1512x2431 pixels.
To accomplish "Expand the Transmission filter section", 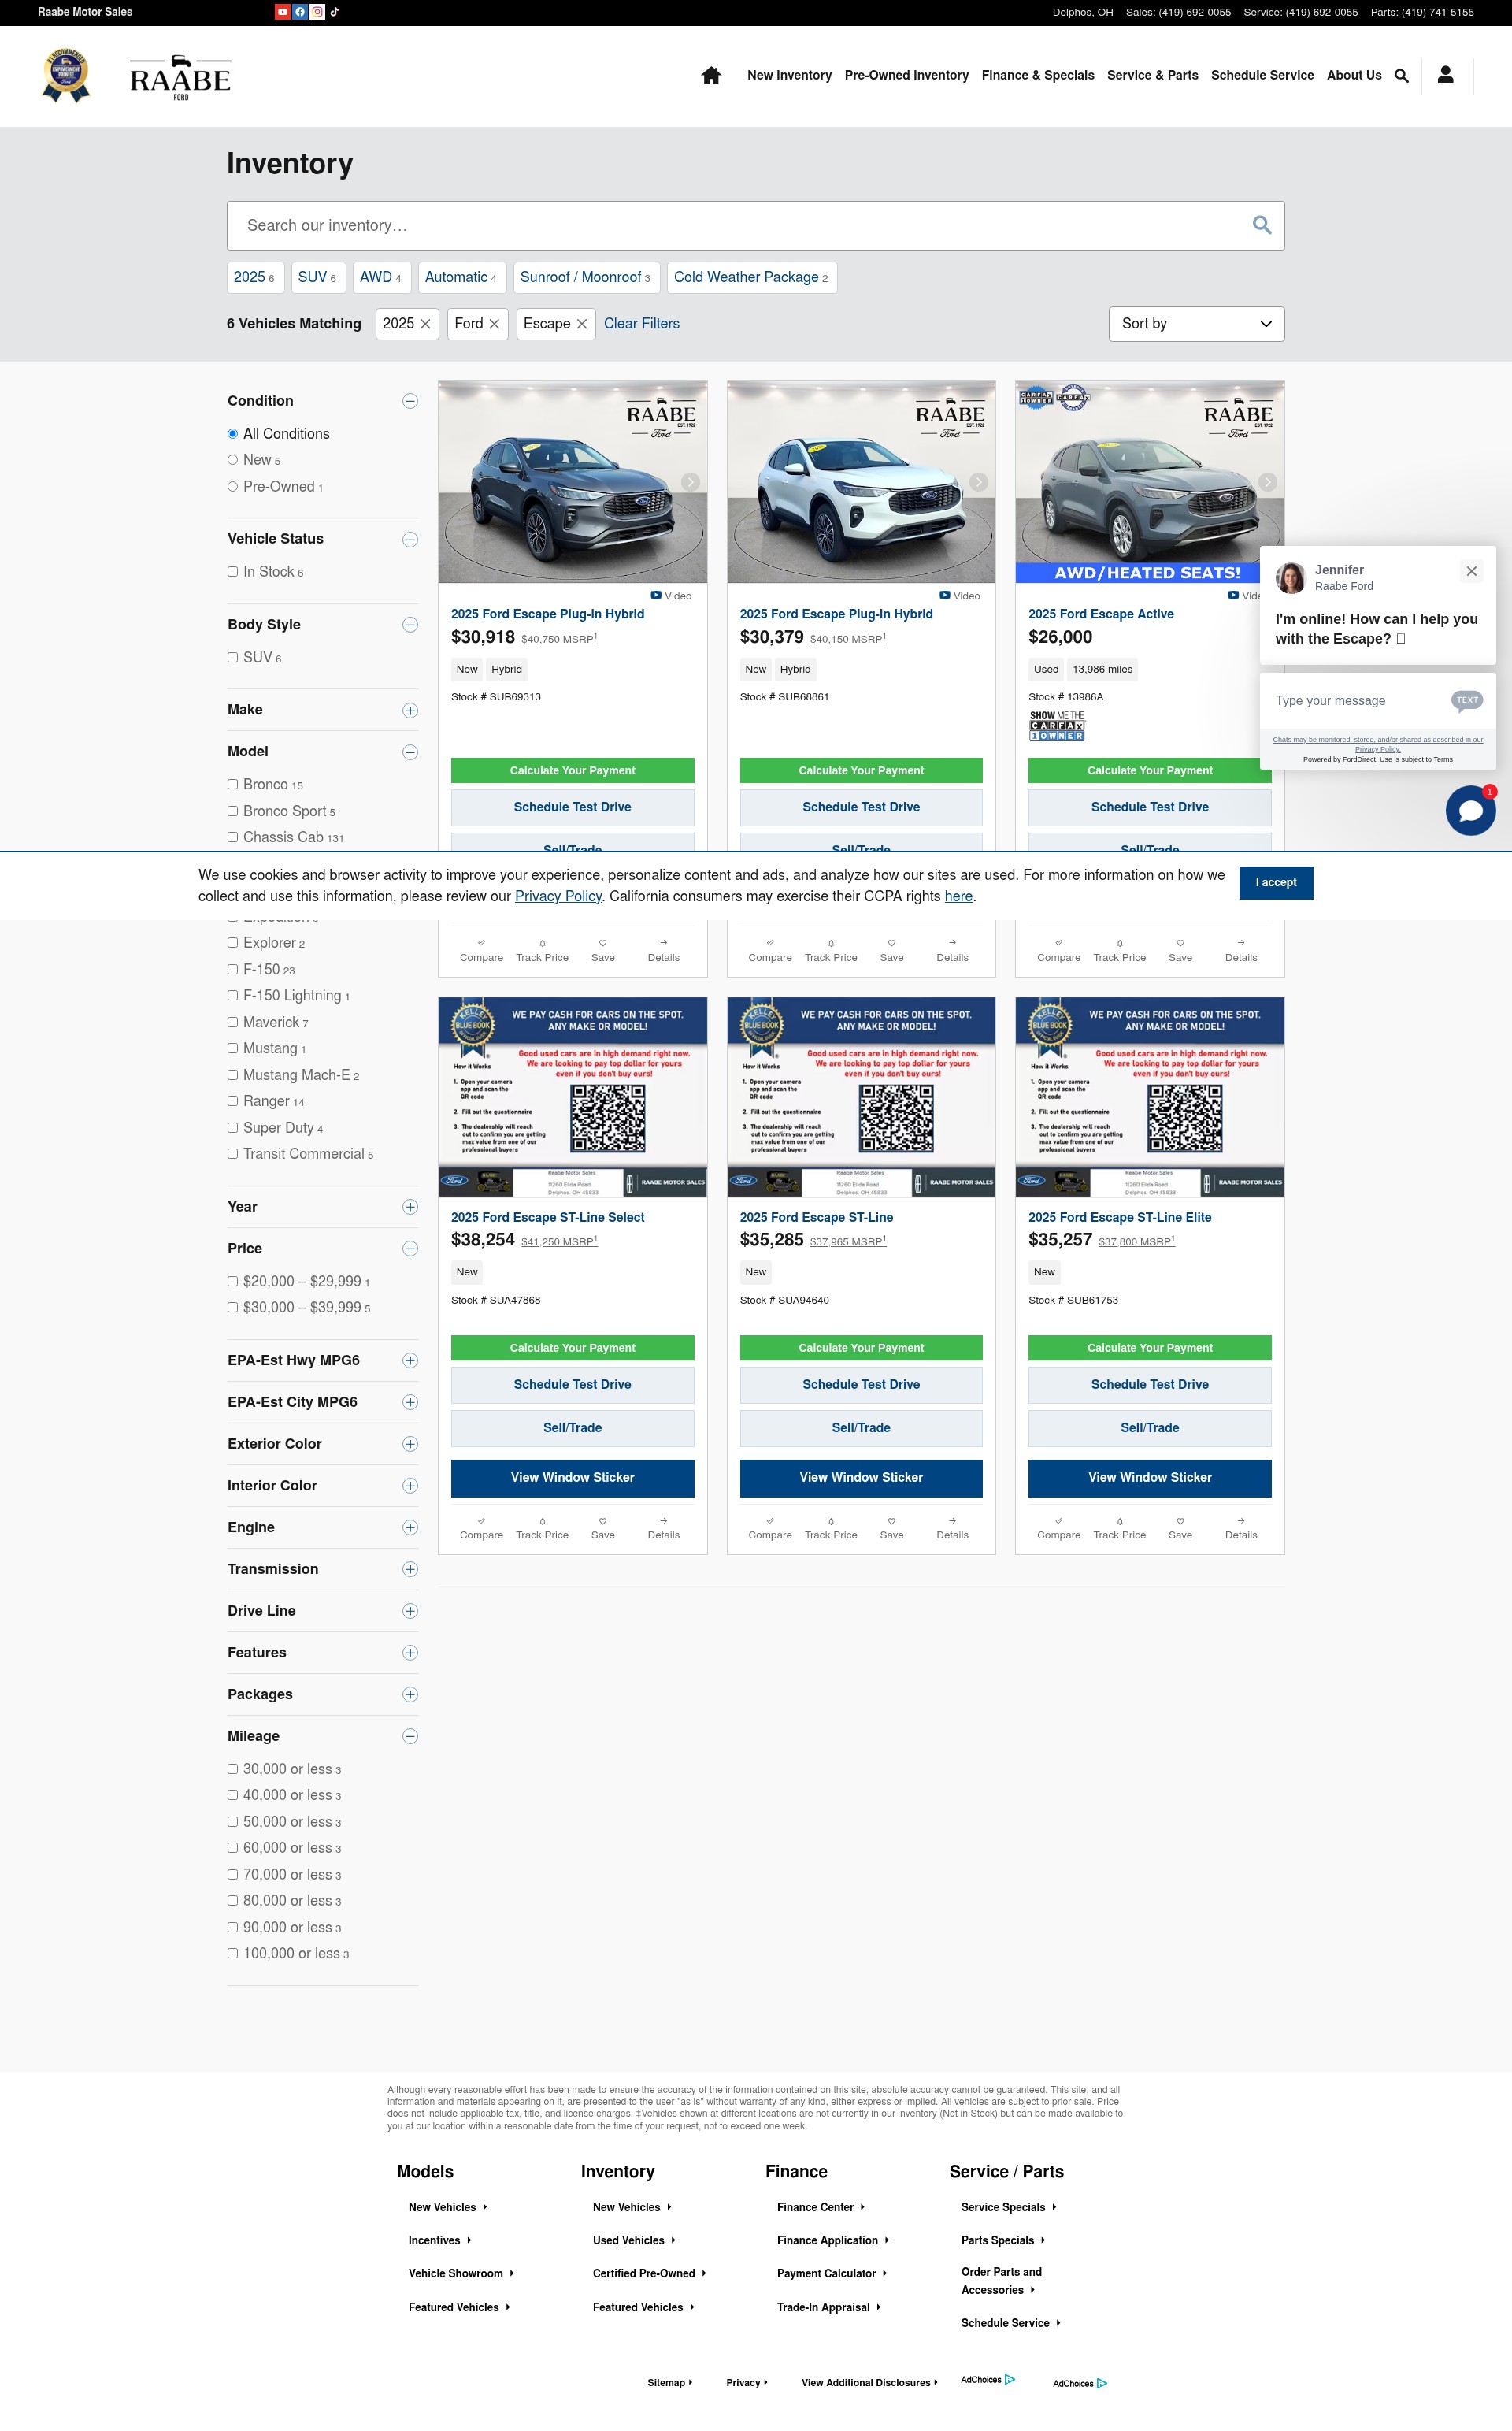I will click(x=410, y=1569).
